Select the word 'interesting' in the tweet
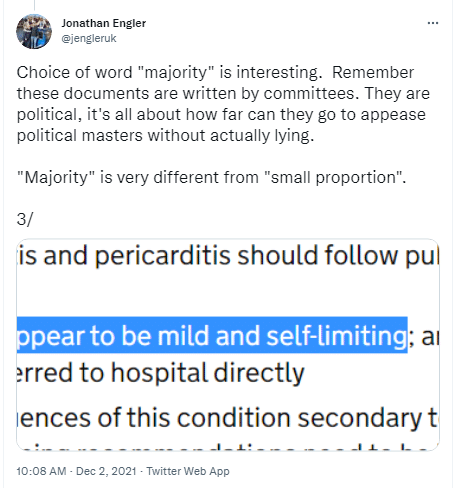This screenshot has width=457, height=488. (279, 73)
